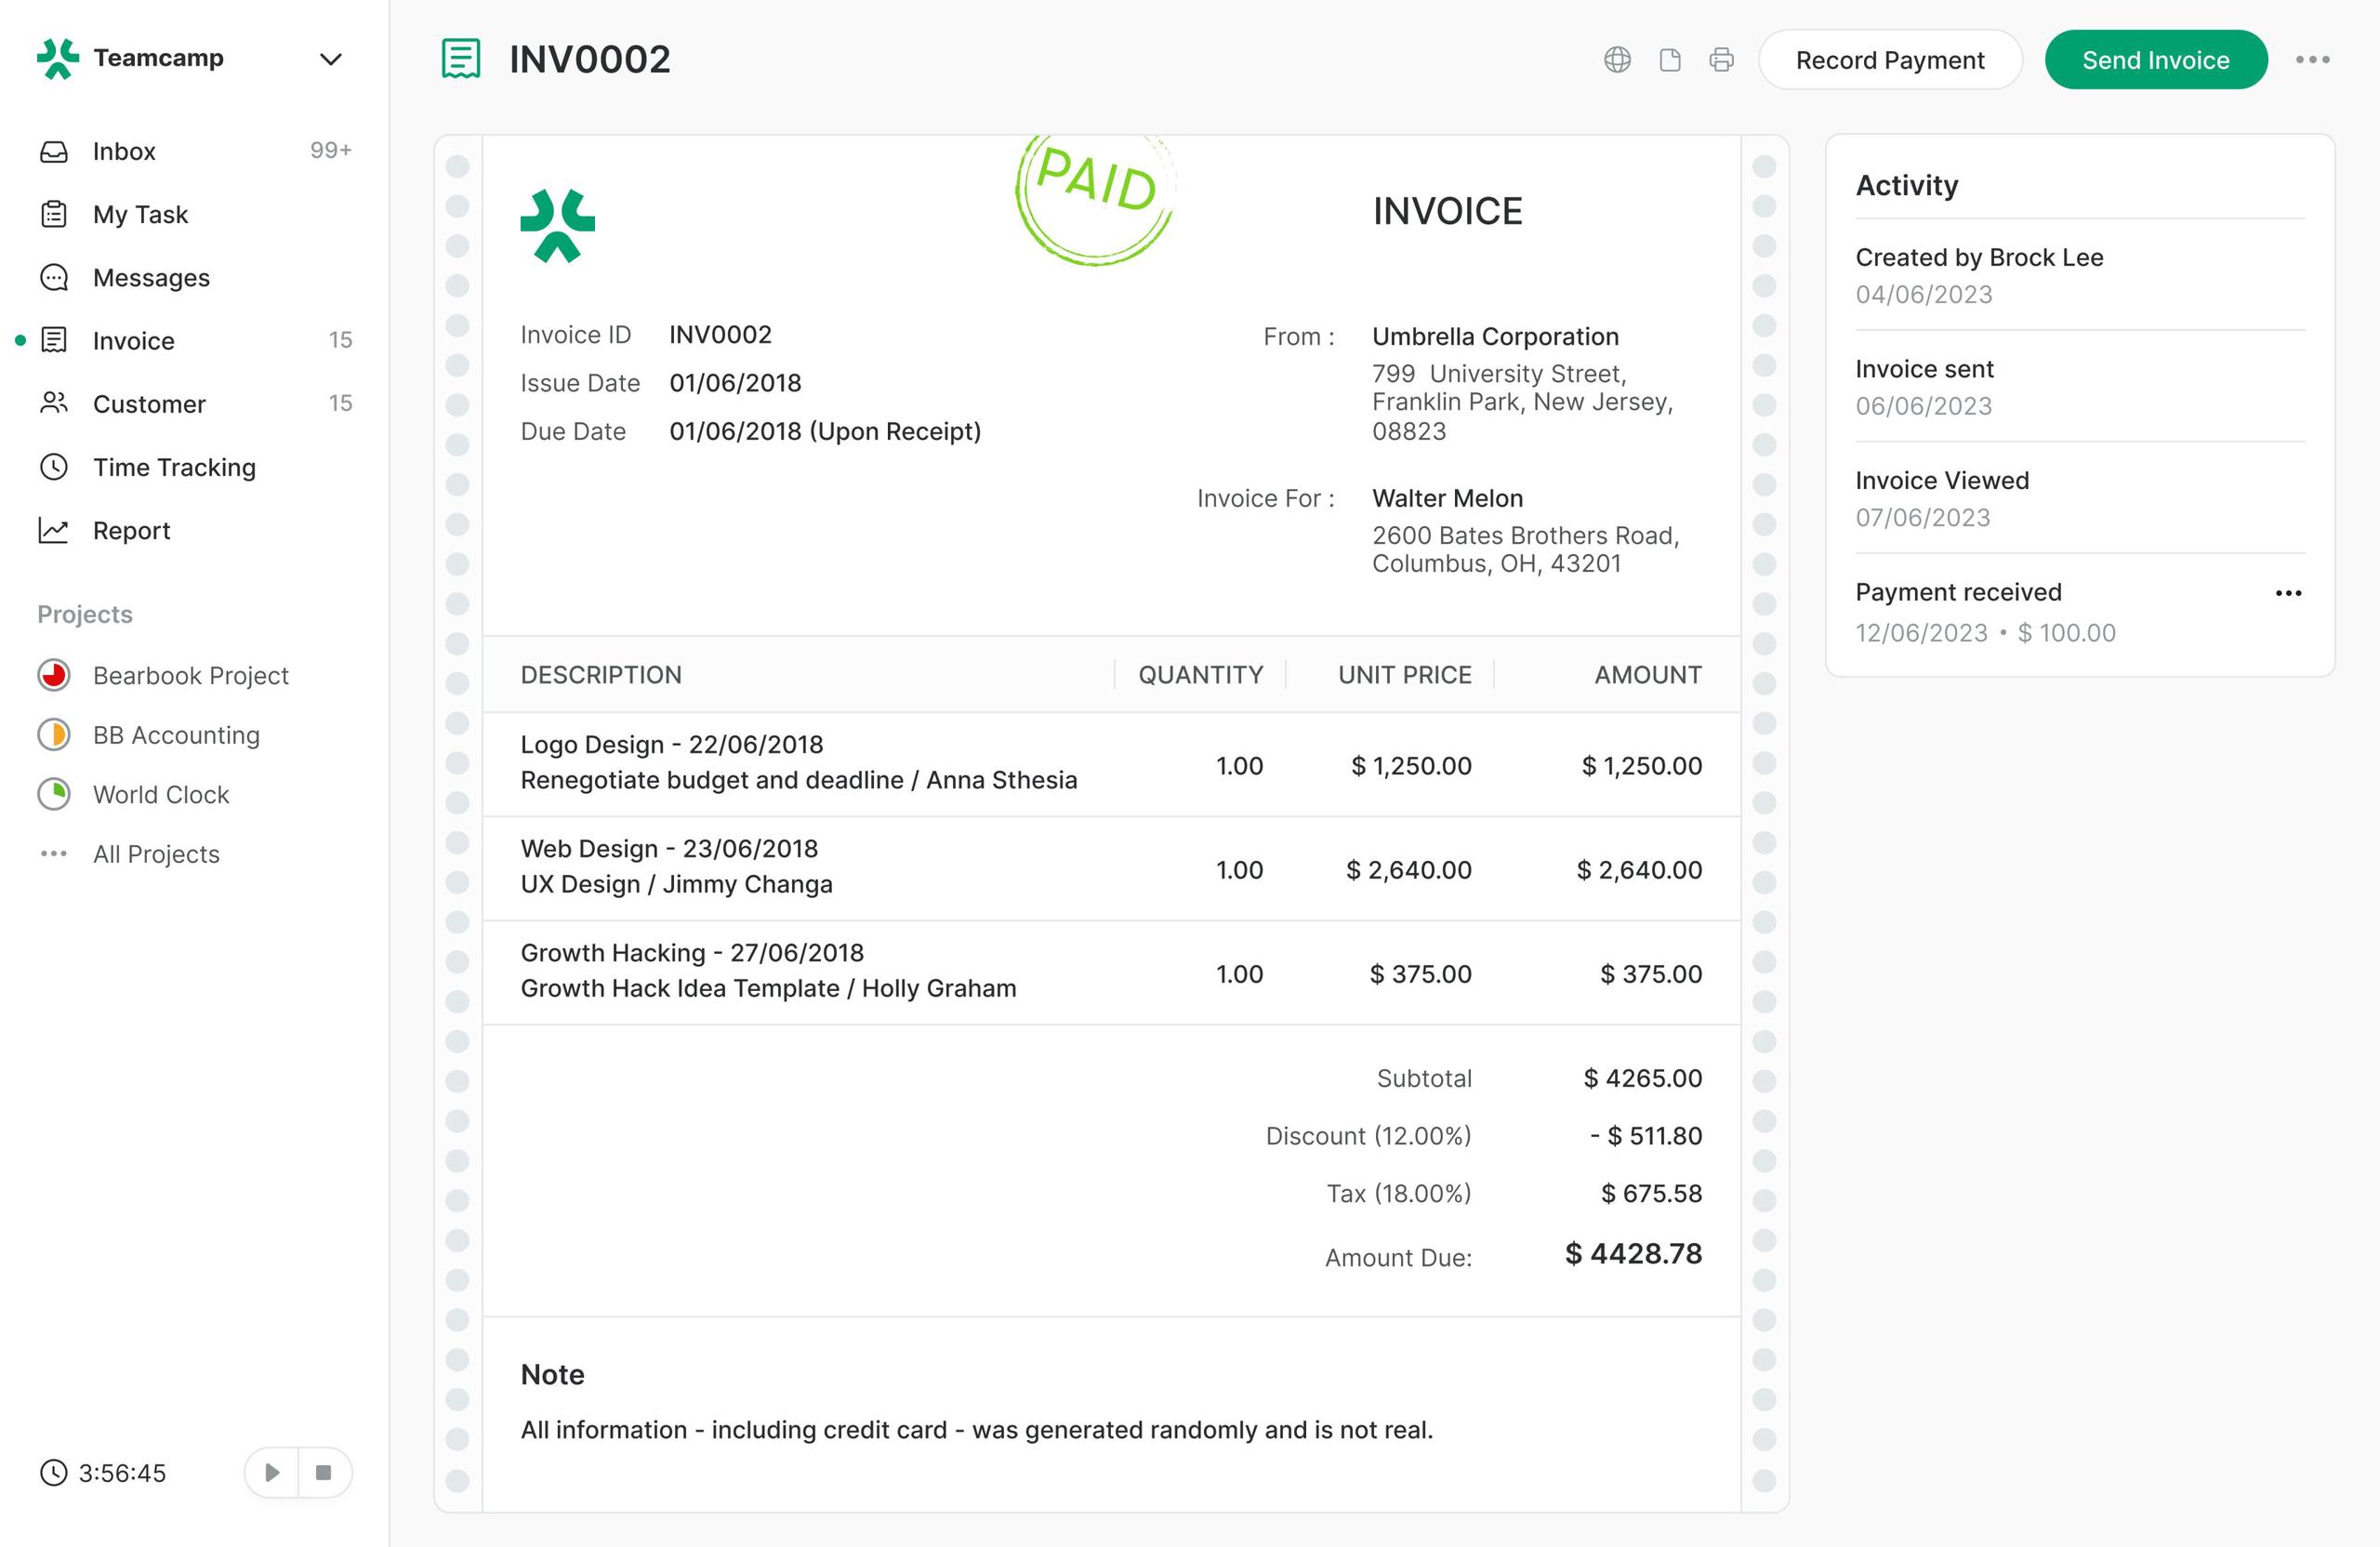2380x1547 pixels.
Task: Start the timer with the play button
Action: click(272, 1472)
